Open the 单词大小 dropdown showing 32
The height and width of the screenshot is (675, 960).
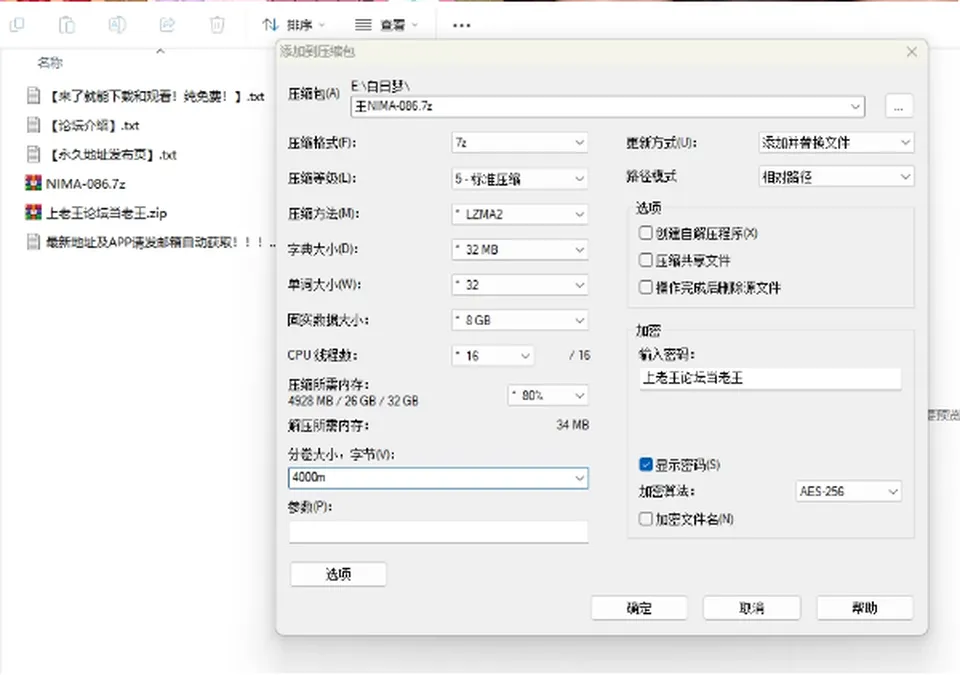tap(520, 285)
